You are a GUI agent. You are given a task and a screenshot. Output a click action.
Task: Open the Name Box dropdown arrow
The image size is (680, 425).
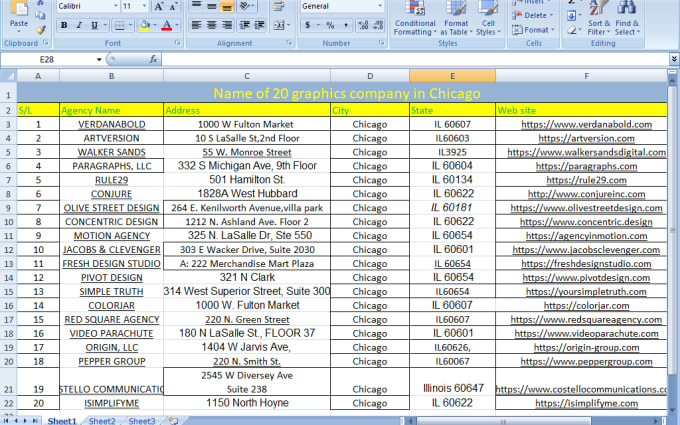pyautogui.click(x=99, y=59)
